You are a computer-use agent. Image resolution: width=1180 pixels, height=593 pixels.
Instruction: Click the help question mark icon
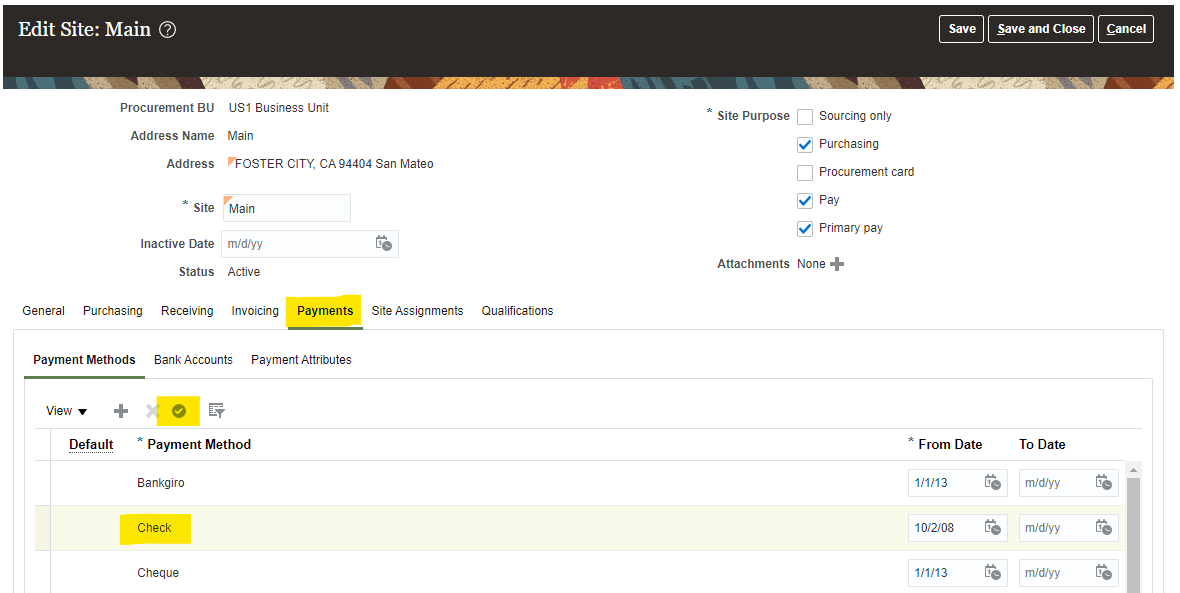pyautogui.click(x=168, y=30)
